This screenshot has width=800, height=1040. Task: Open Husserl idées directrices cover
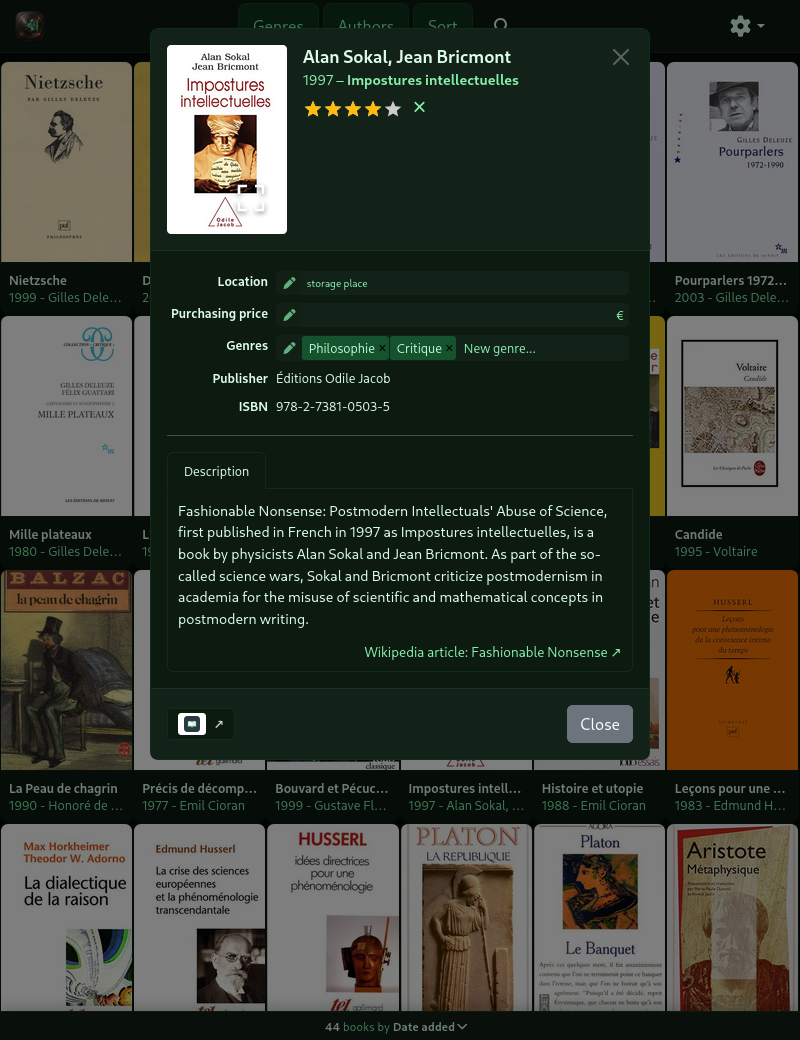(333, 918)
